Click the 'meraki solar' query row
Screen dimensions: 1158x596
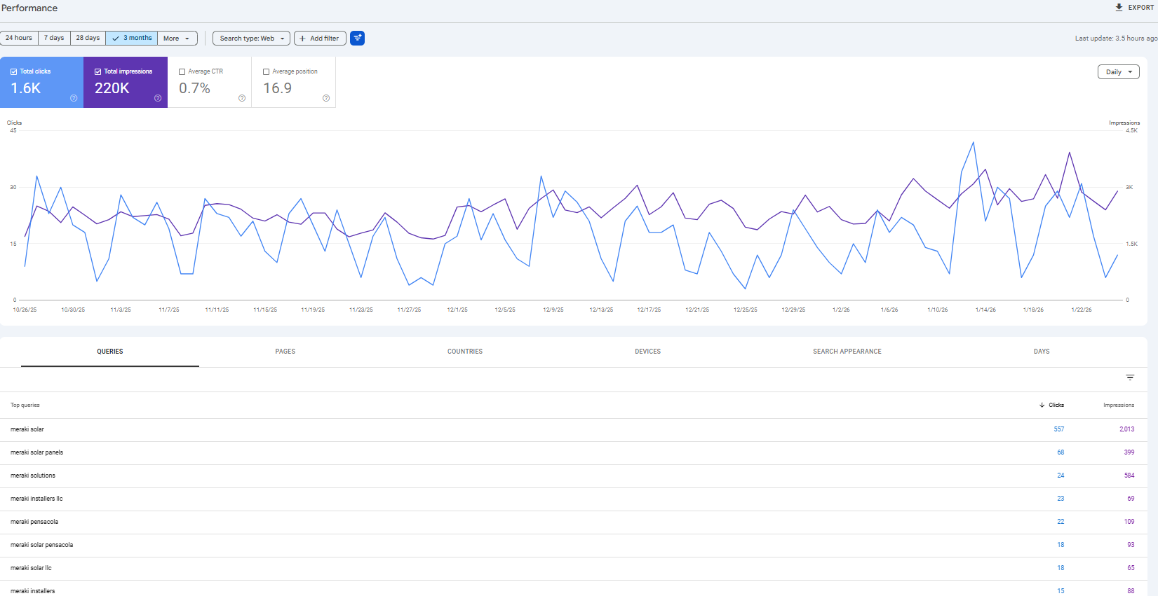point(573,429)
